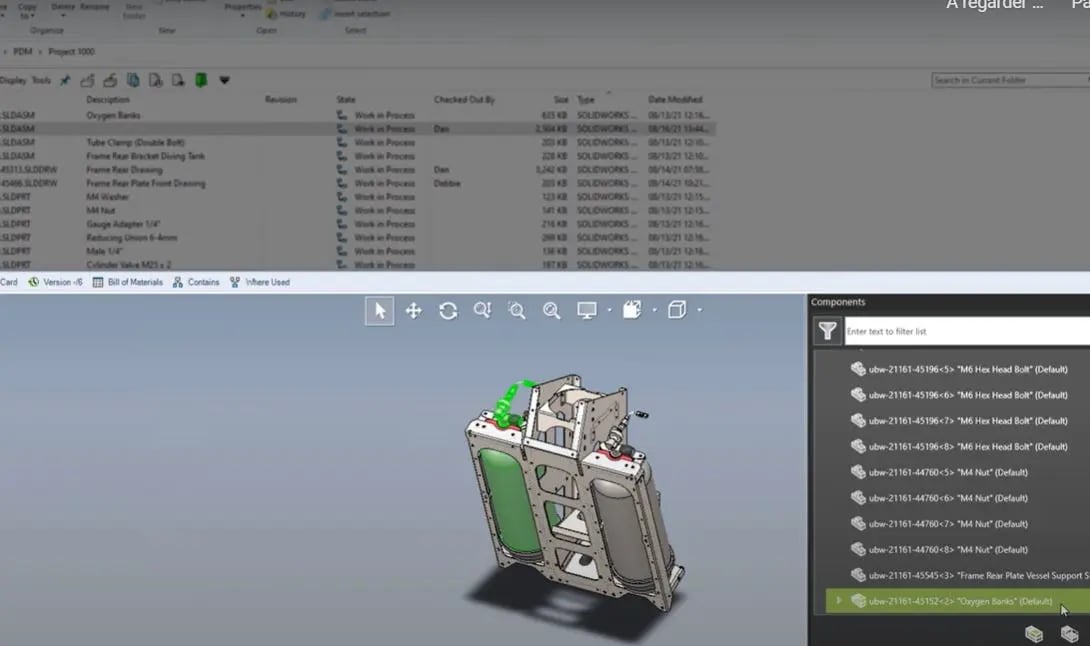
Task: Select the 'Oxygen Banks' file row
Action: pos(357,115)
